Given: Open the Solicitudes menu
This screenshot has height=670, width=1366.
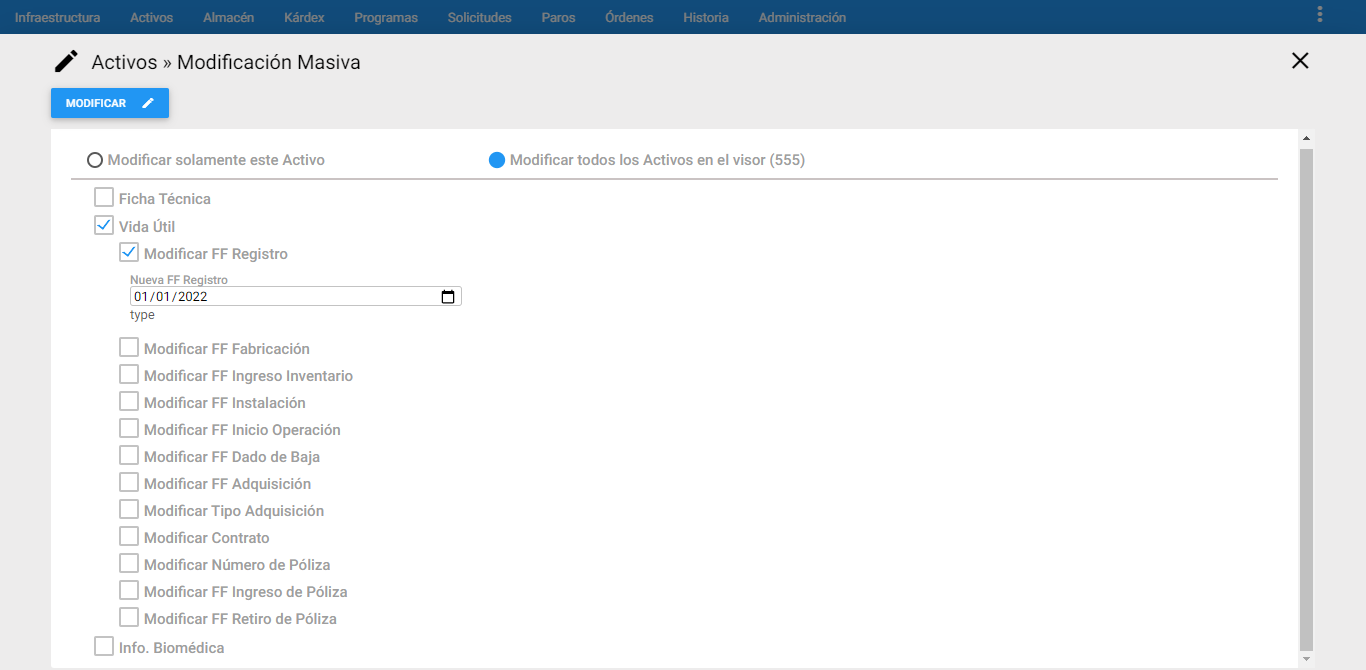Looking at the screenshot, I should tap(480, 17).
